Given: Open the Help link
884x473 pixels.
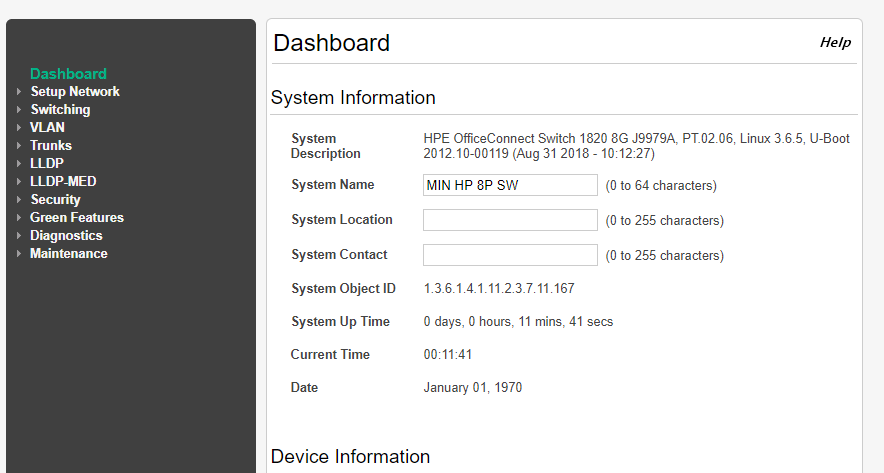Looking at the screenshot, I should pyautogui.click(x=835, y=43).
